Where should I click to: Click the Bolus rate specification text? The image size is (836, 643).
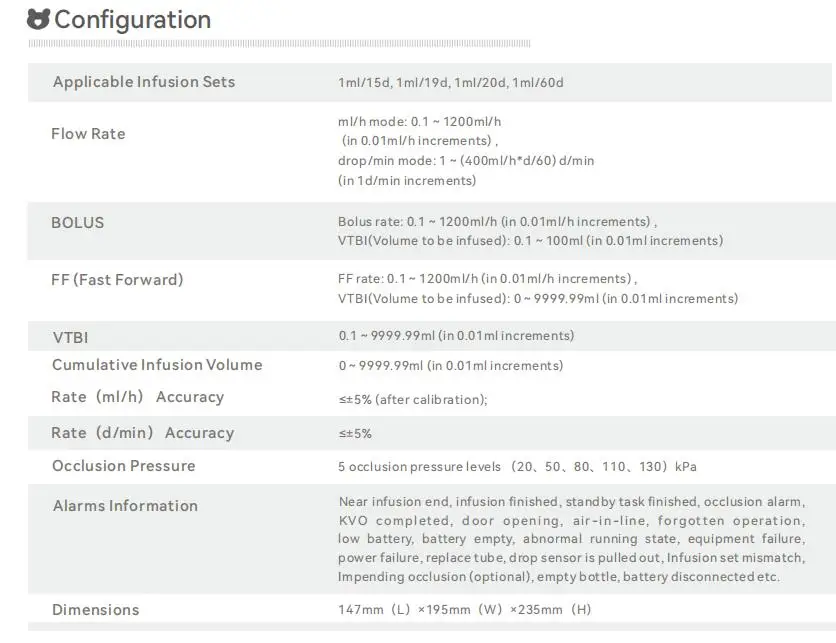point(497,221)
